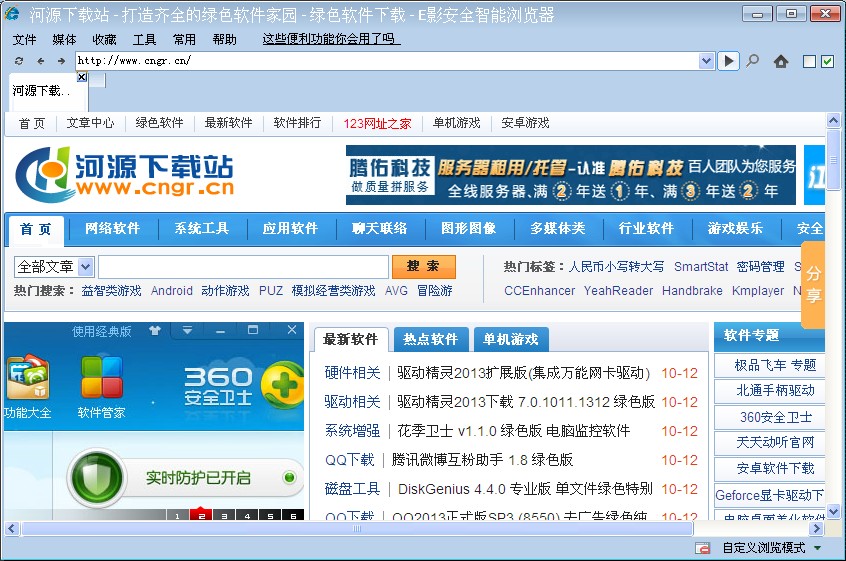Open the 媒体 menu
846x561 pixels.
64,39
